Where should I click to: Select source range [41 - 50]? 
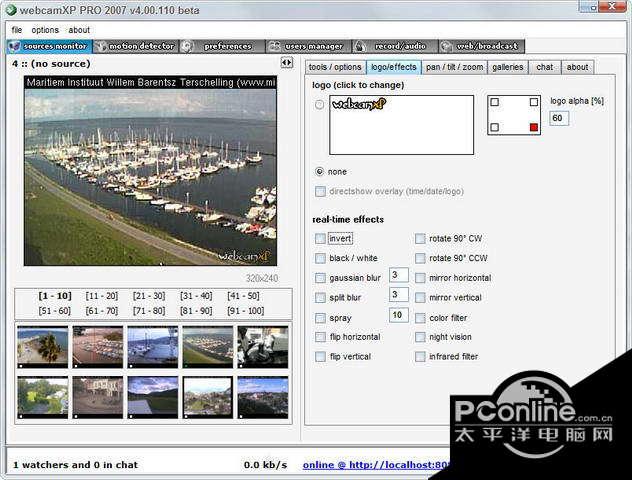point(243,296)
